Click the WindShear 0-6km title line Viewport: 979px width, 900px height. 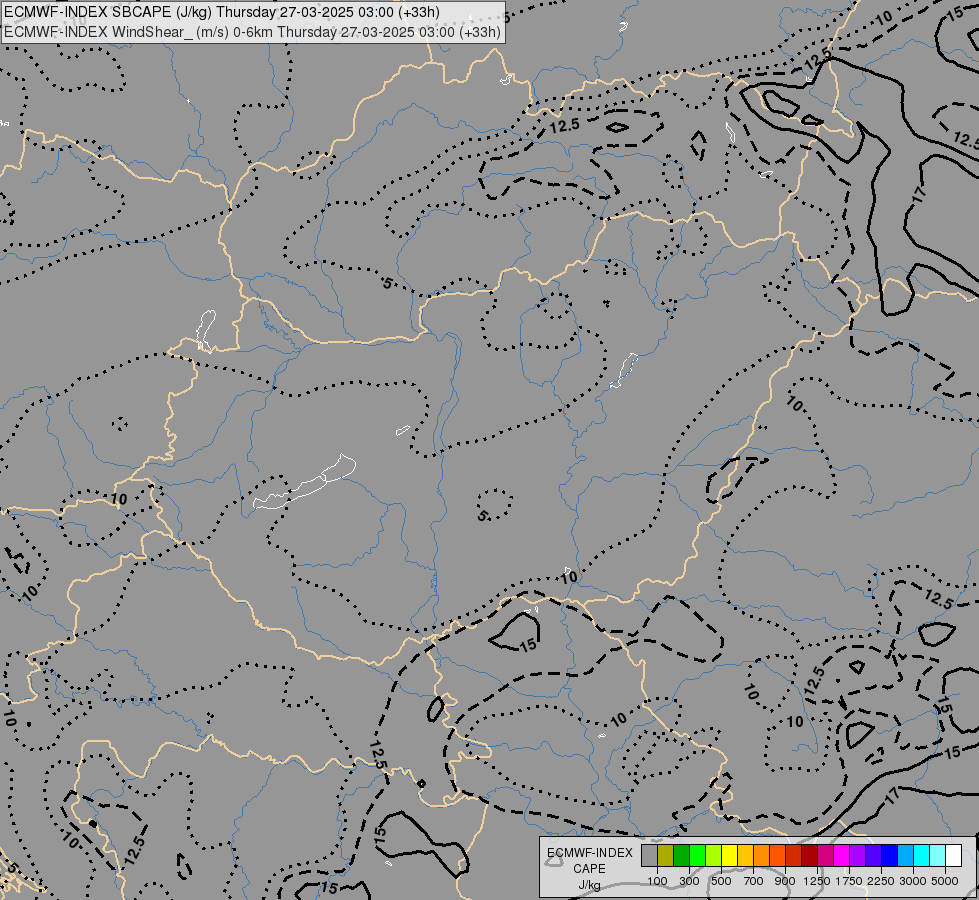(x=252, y=32)
